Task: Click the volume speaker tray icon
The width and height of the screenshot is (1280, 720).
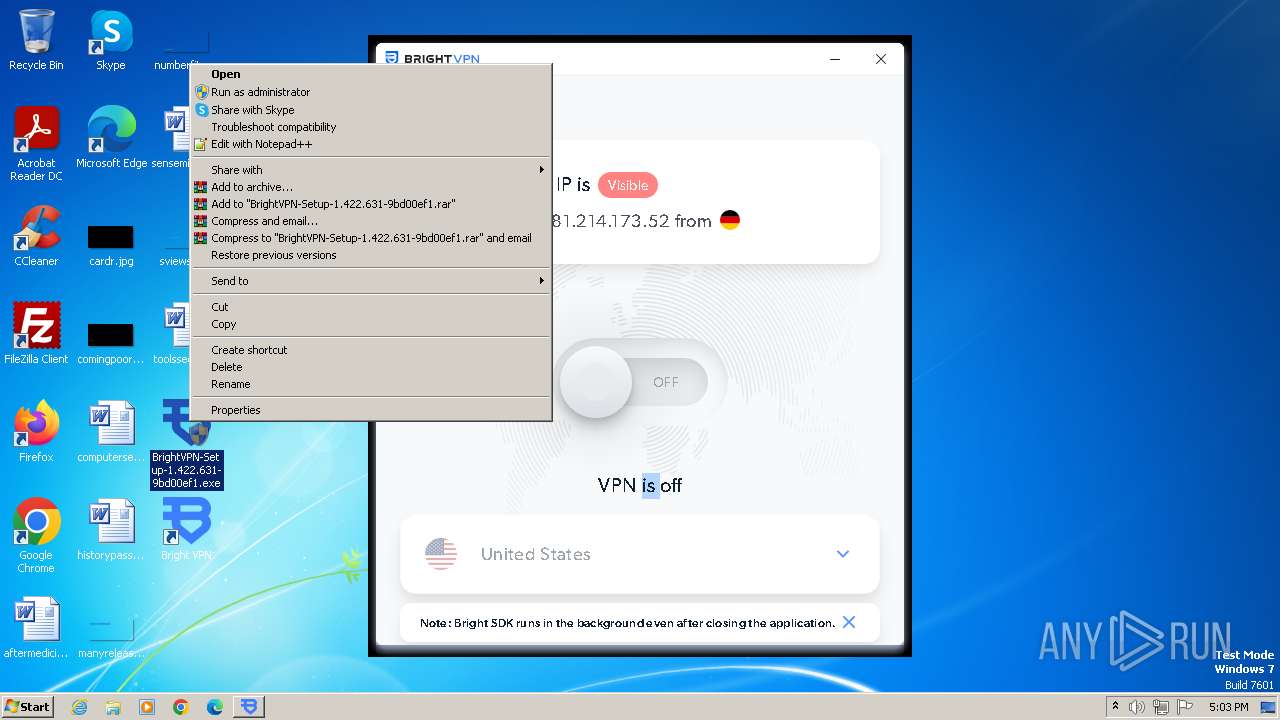Action: coord(1137,707)
